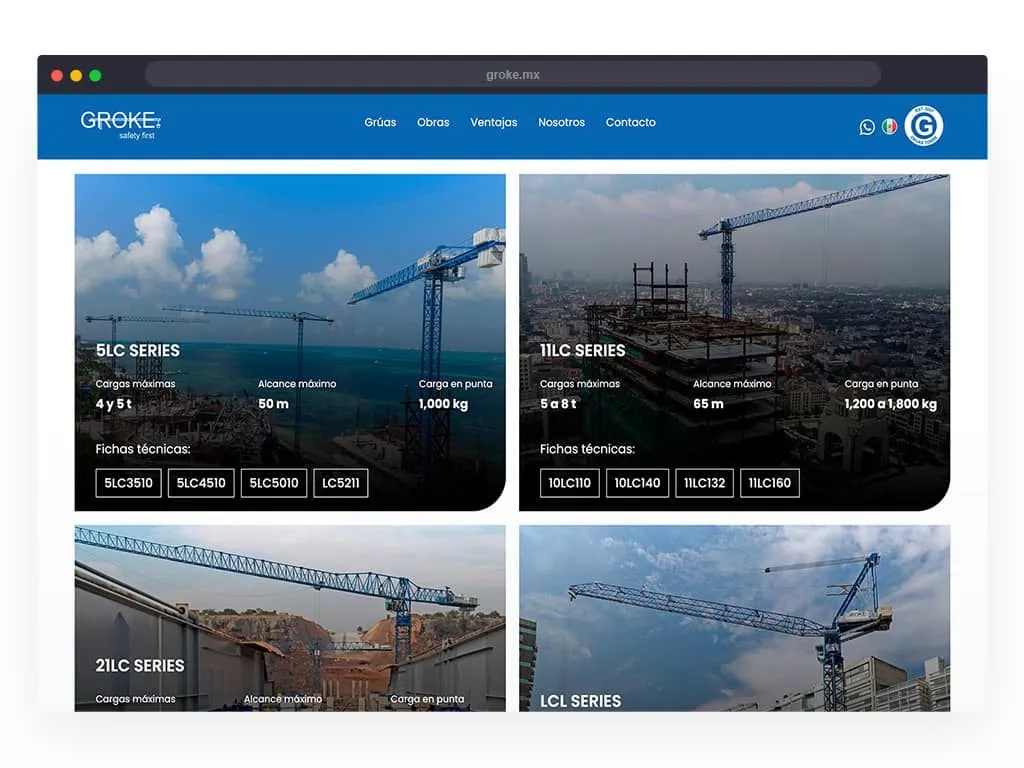Select the LCL SERIES crane card

(734, 620)
